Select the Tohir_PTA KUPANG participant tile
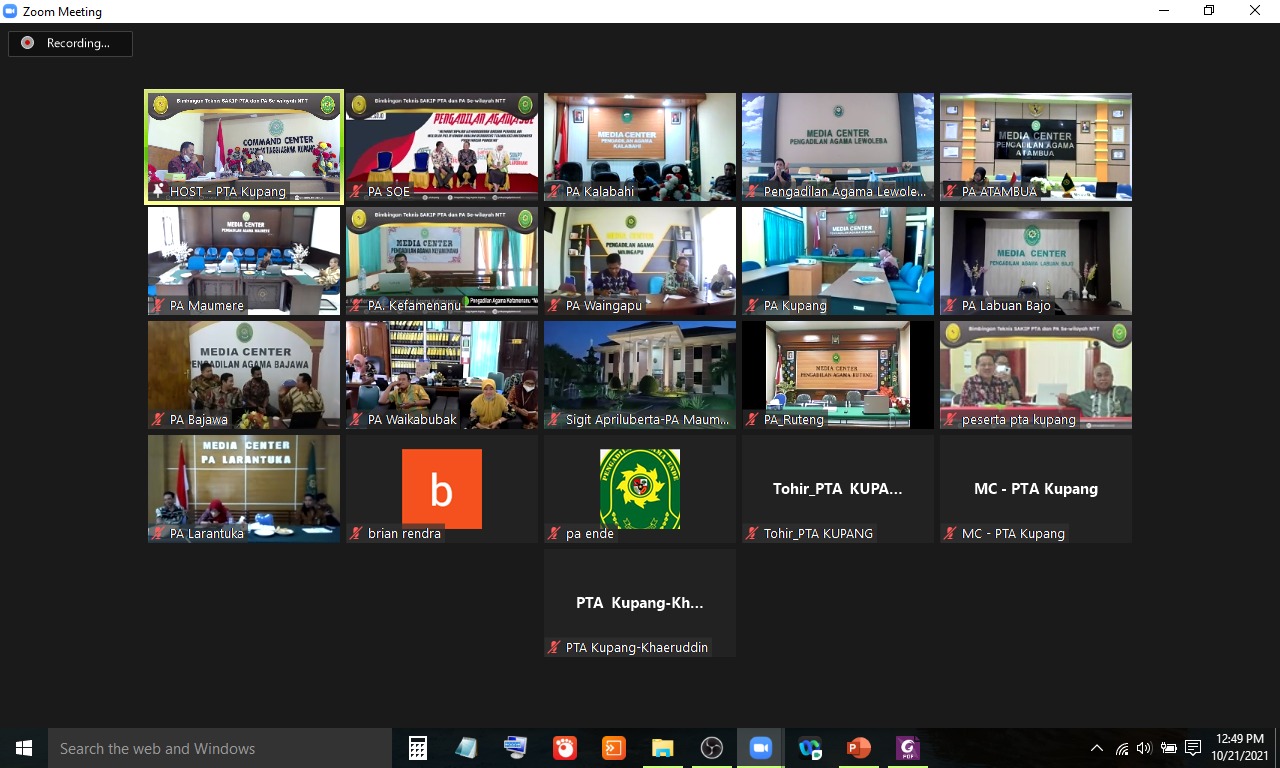The image size is (1280, 768). [x=838, y=489]
